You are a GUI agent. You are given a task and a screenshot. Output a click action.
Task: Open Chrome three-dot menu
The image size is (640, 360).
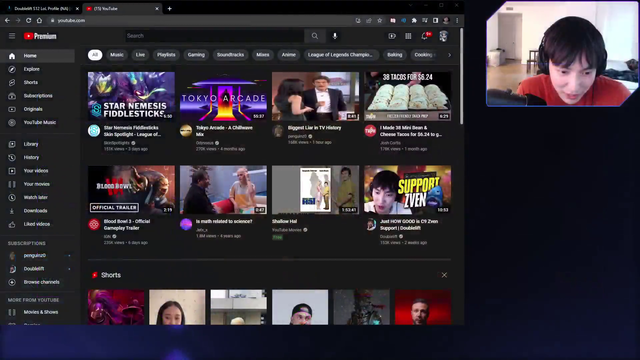(x=457, y=20)
